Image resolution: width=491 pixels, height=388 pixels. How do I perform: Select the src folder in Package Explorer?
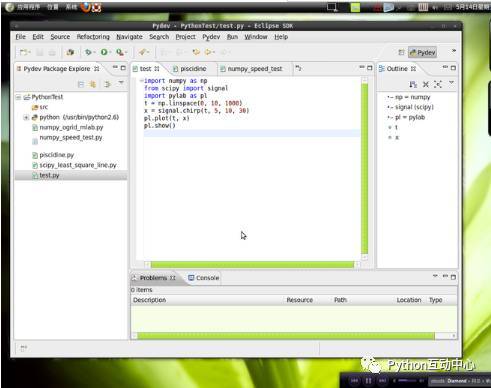tap(40, 107)
